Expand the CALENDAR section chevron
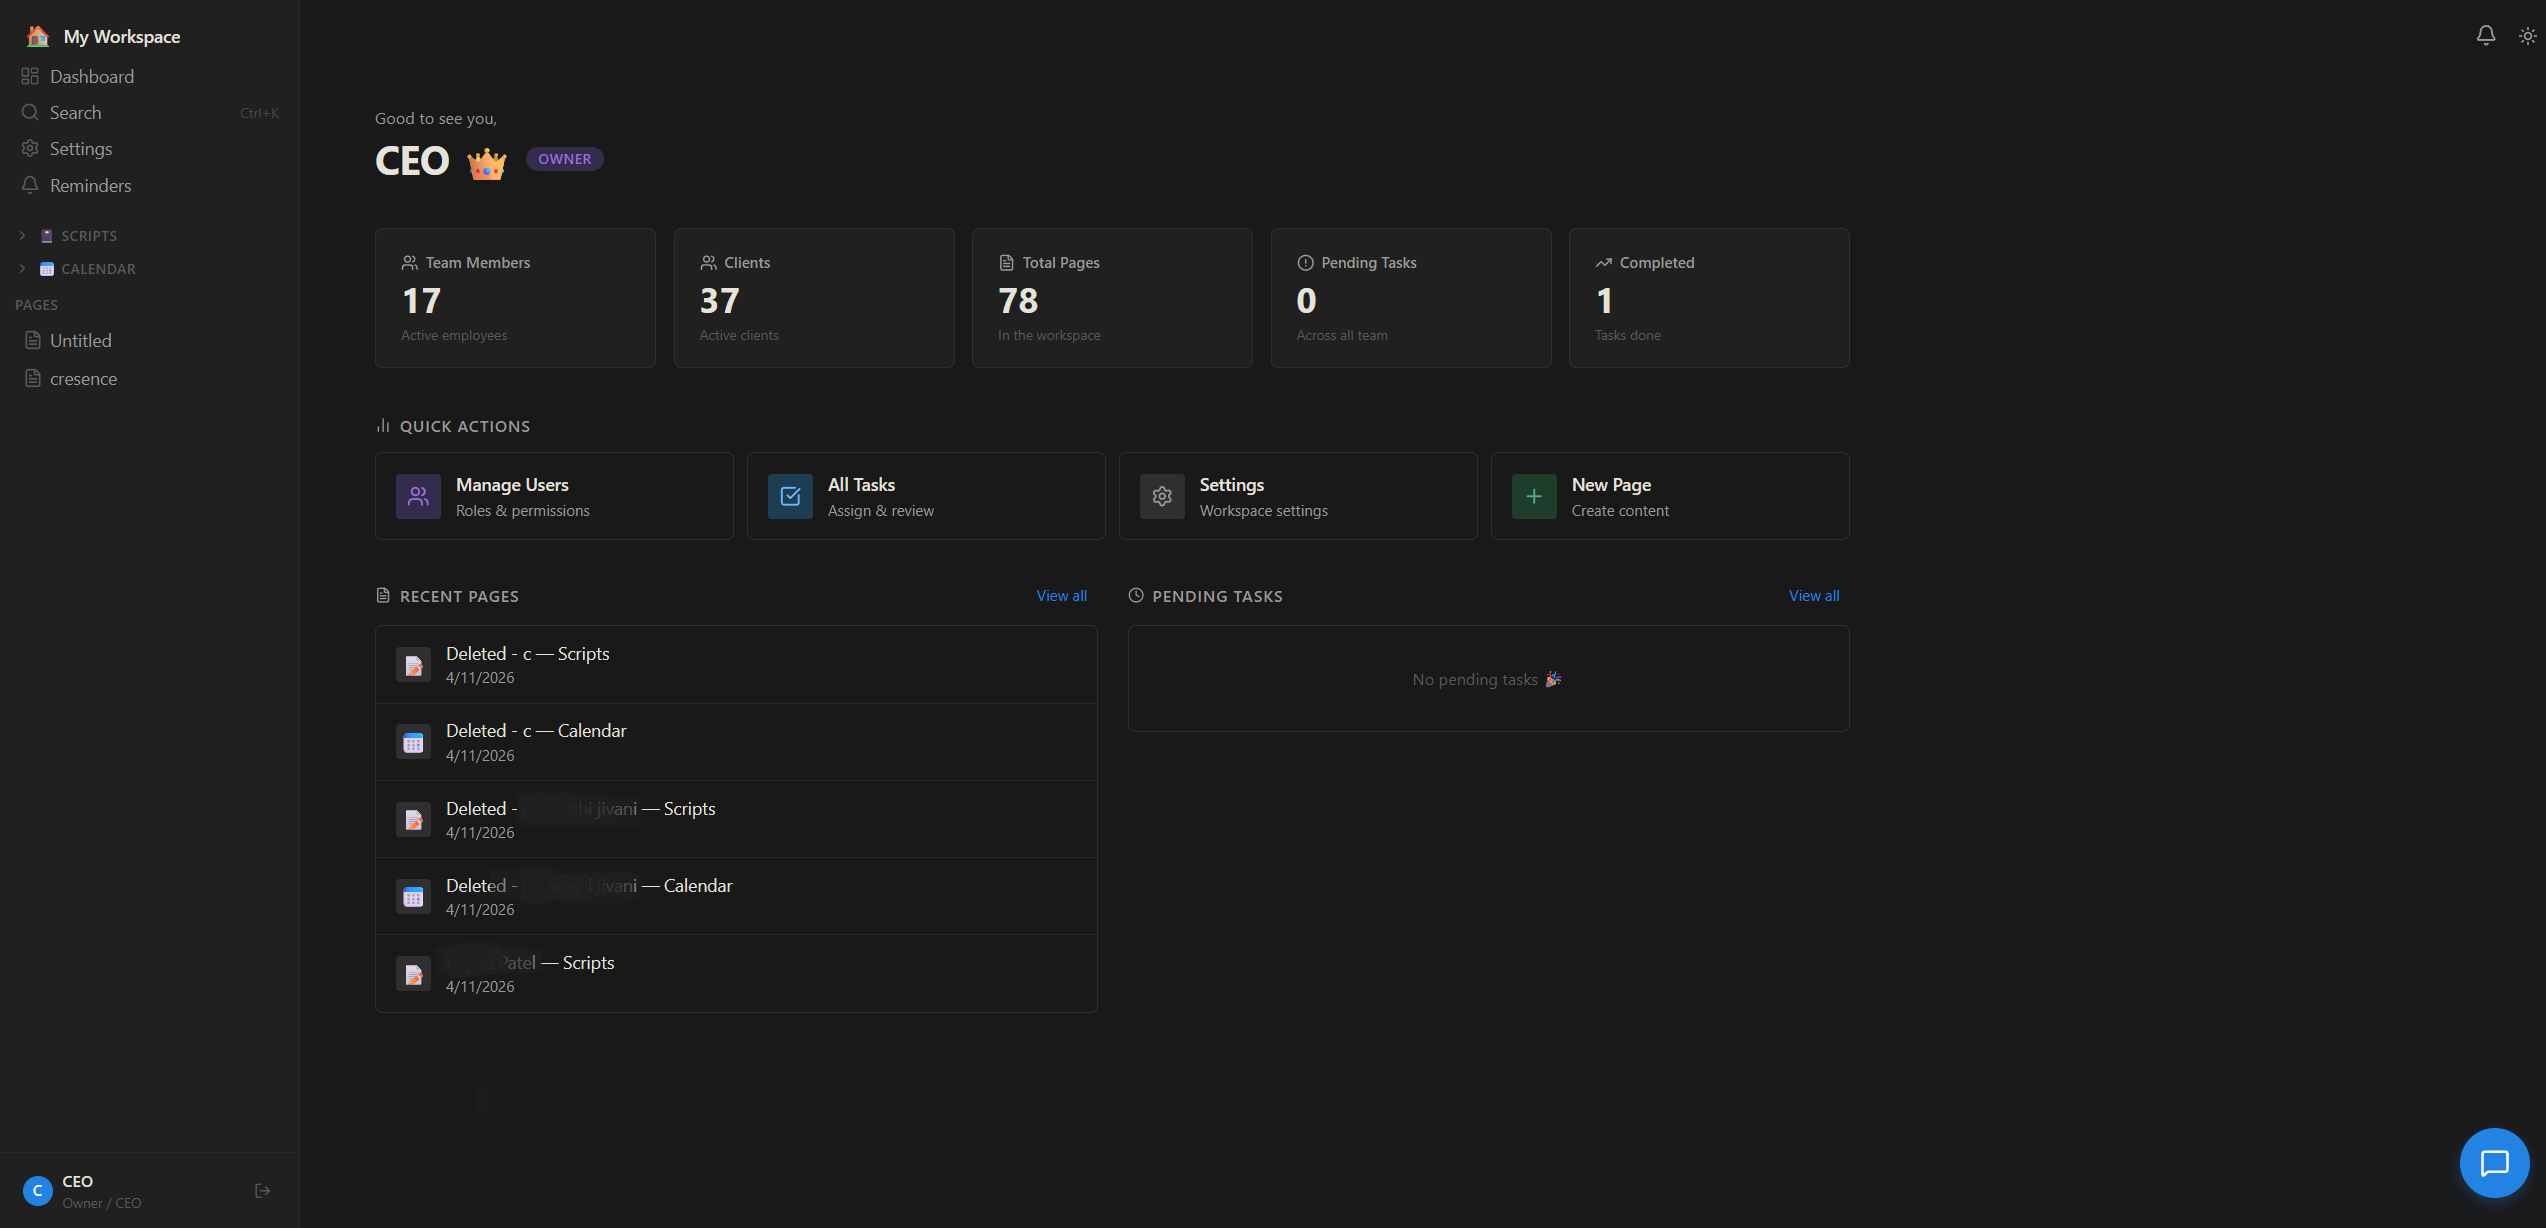Viewport: 2546px width, 1228px height. pyautogui.click(x=22, y=269)
